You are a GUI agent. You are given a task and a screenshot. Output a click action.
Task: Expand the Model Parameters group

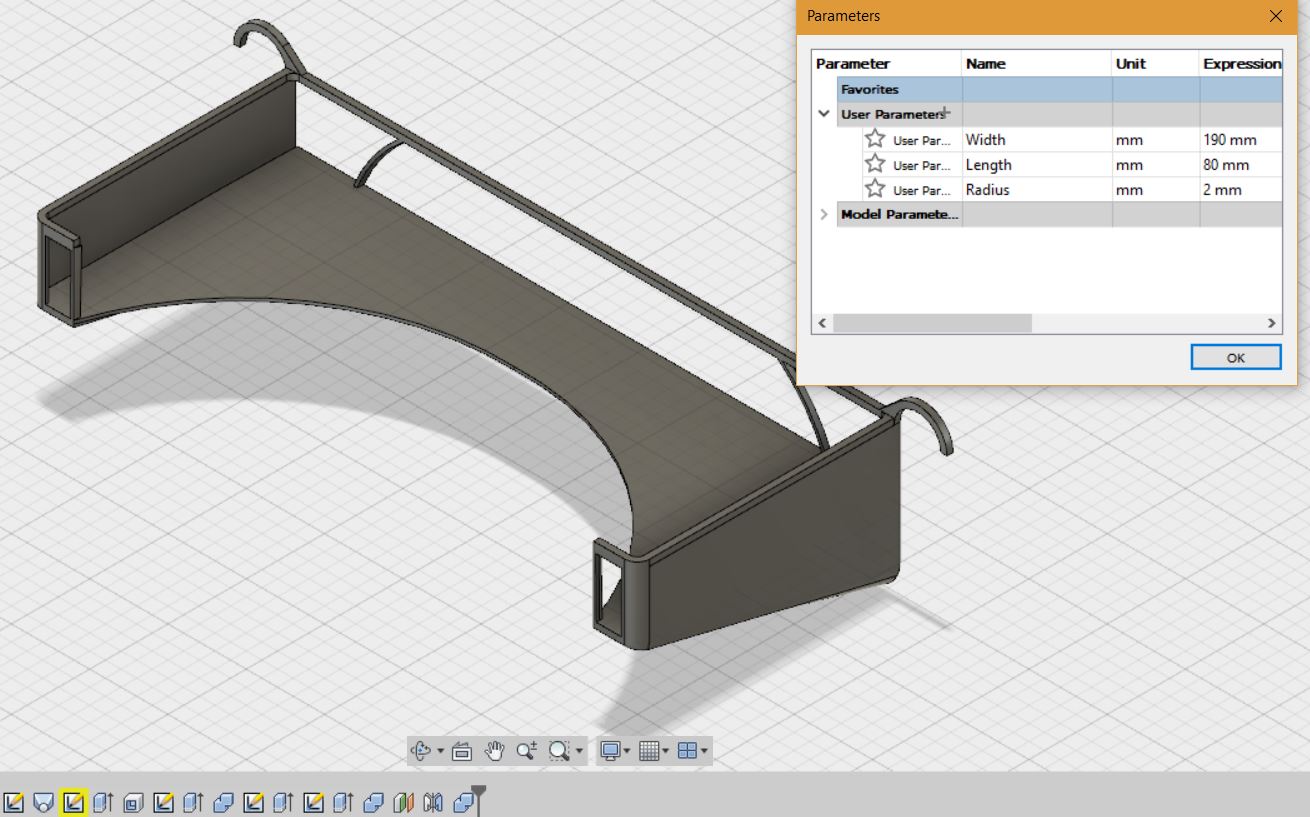pyautogui.click(x=824, y=214)
